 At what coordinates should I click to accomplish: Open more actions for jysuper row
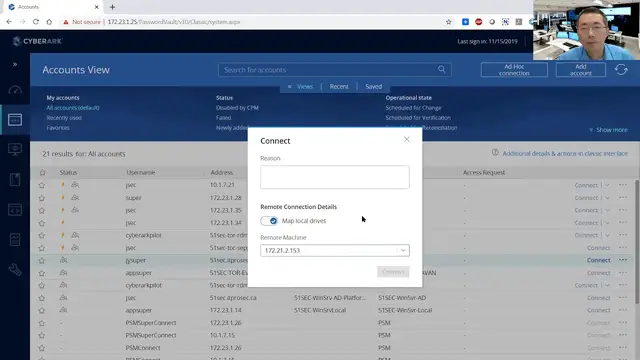click(x=622, y=260)
